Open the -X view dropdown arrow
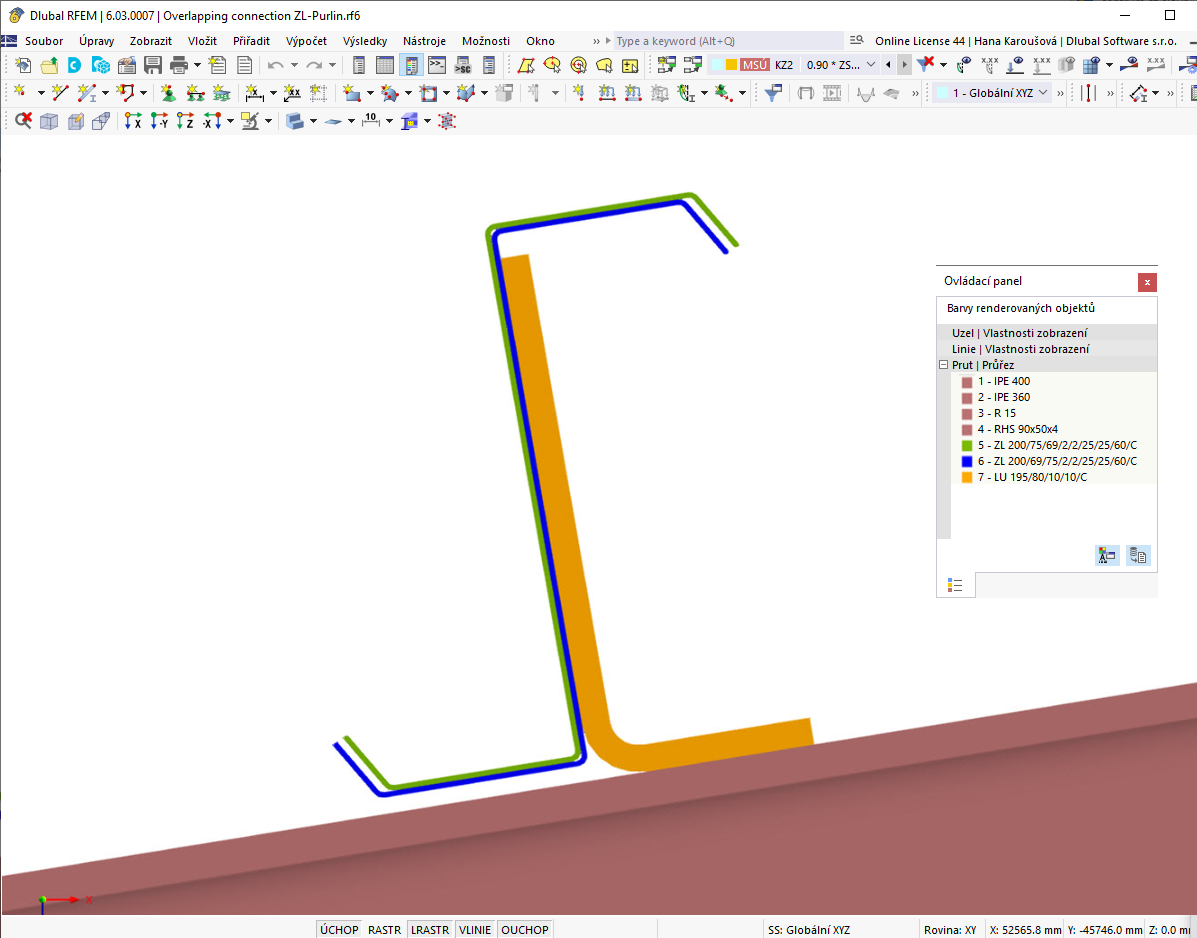This screenshot has height=938, width=1197. pos(230,121)
